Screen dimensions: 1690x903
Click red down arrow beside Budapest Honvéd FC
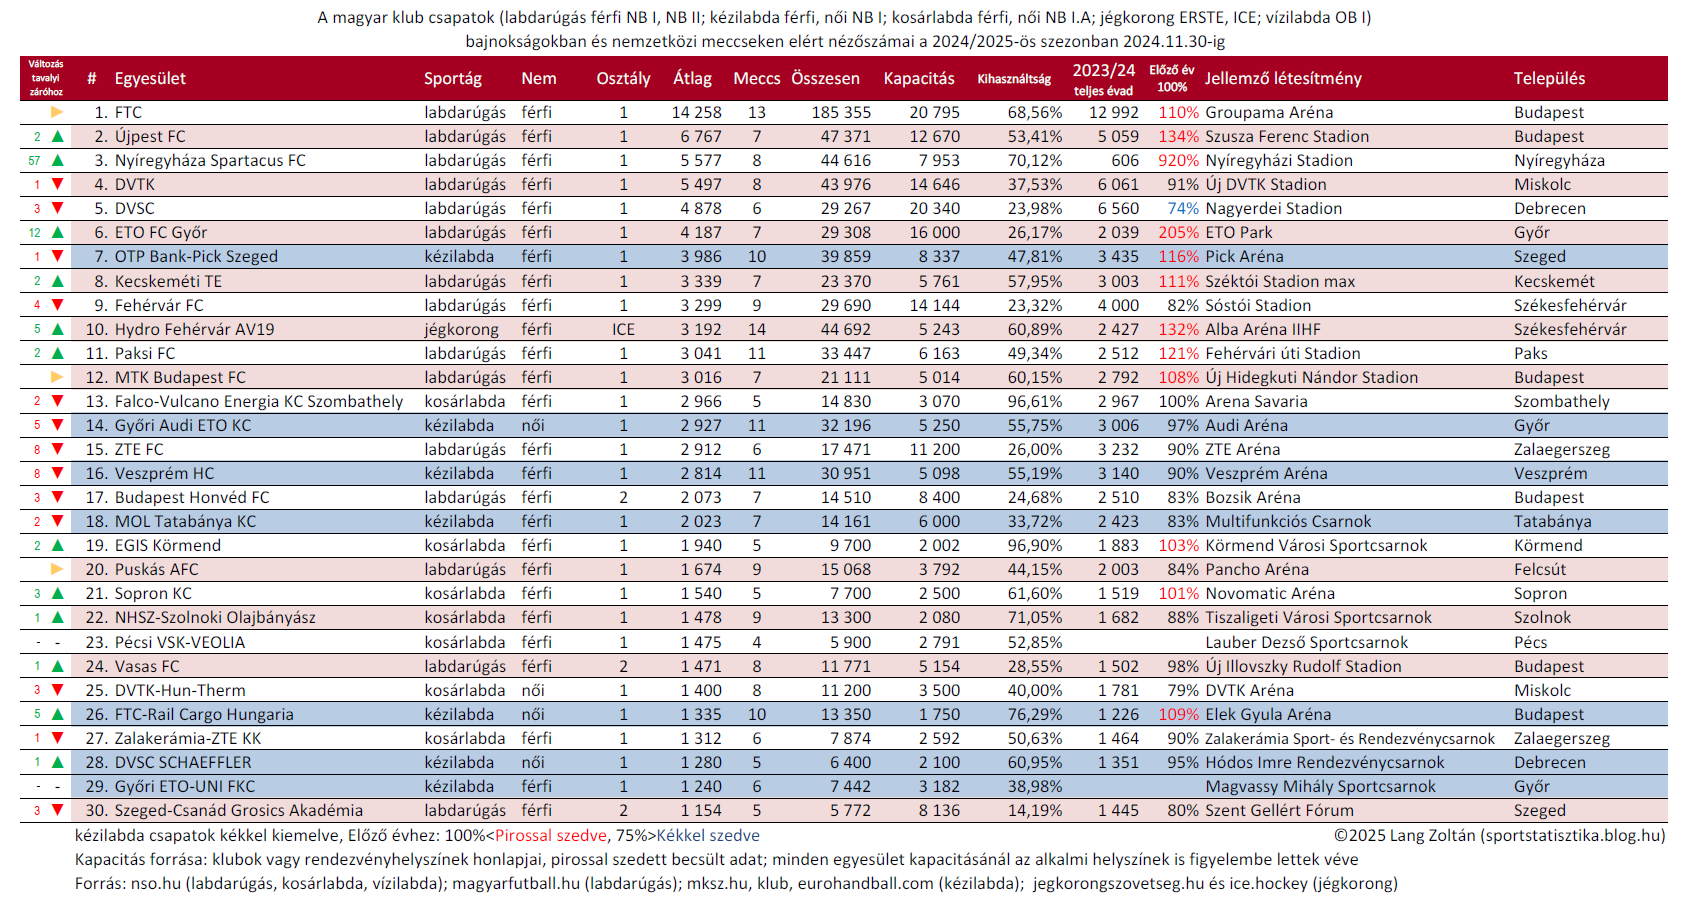[57, 497]
